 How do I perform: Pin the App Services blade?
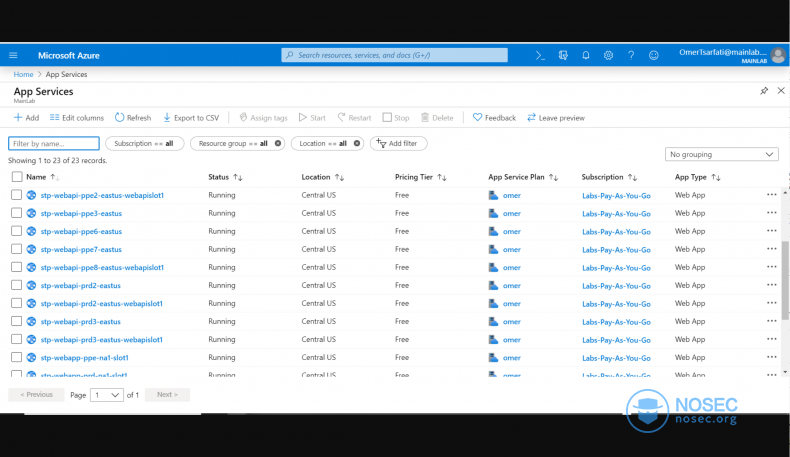click(x=764, y=91)
